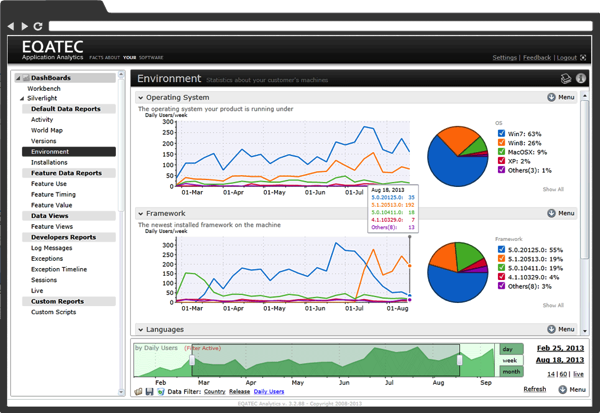Click the open-folder filter icon
600x413 pixels.
click(x=139, y=392)
